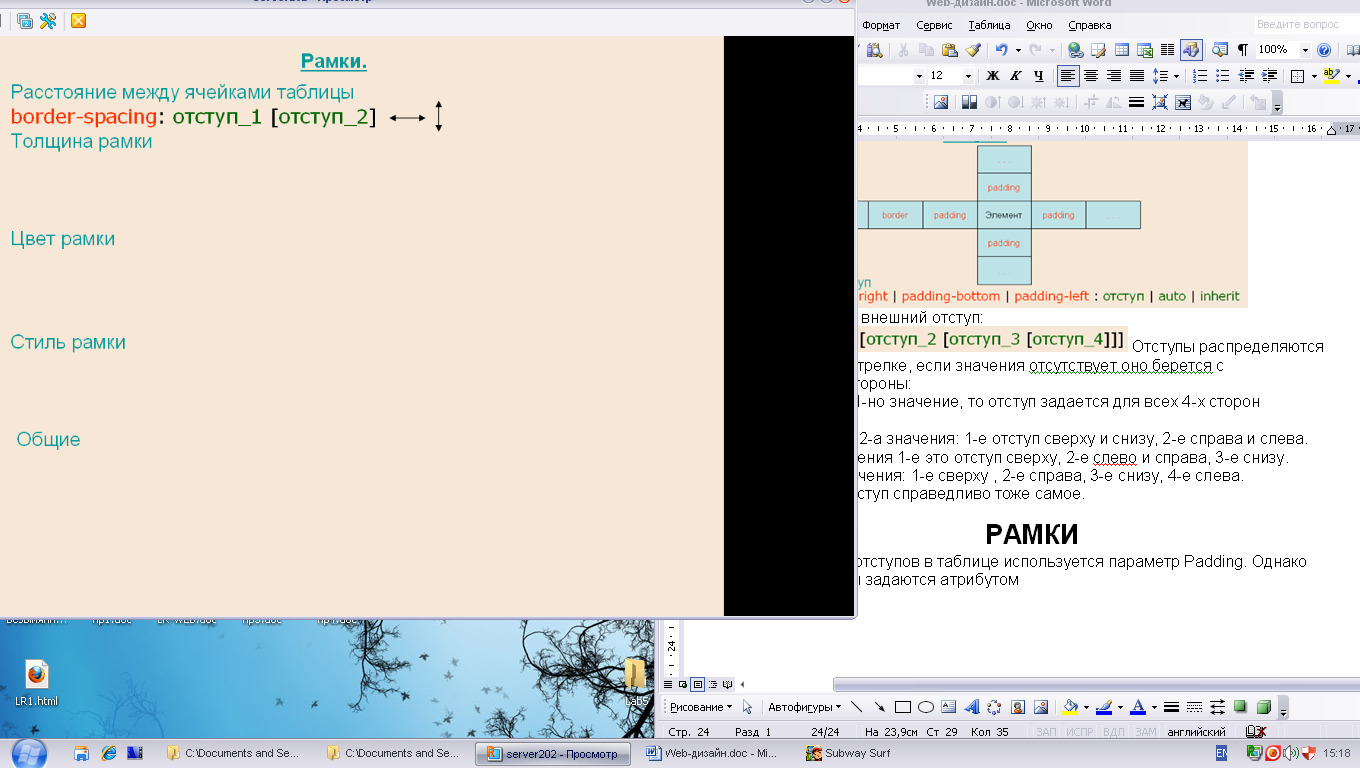The height and width of the screenshot is (768, 1360).
Task: Choose Select Objects pointer tool
Action: [x=747, y=707]
